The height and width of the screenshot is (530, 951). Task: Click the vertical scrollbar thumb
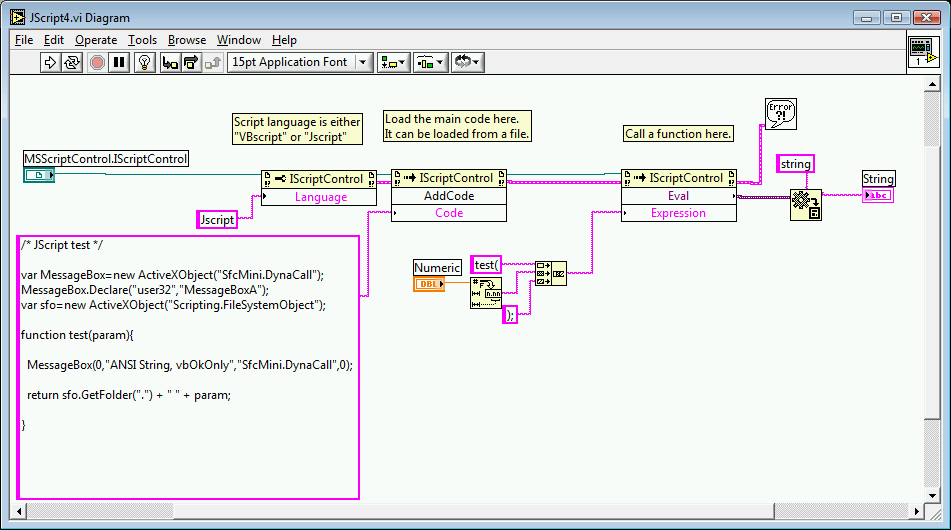[932, 282]
